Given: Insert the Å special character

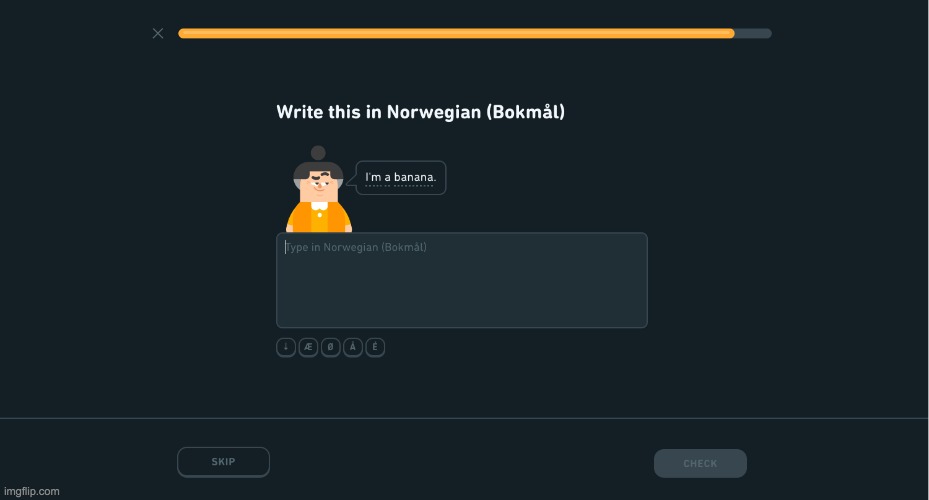Looking at the screenshot, I should (x=353, y=347).
